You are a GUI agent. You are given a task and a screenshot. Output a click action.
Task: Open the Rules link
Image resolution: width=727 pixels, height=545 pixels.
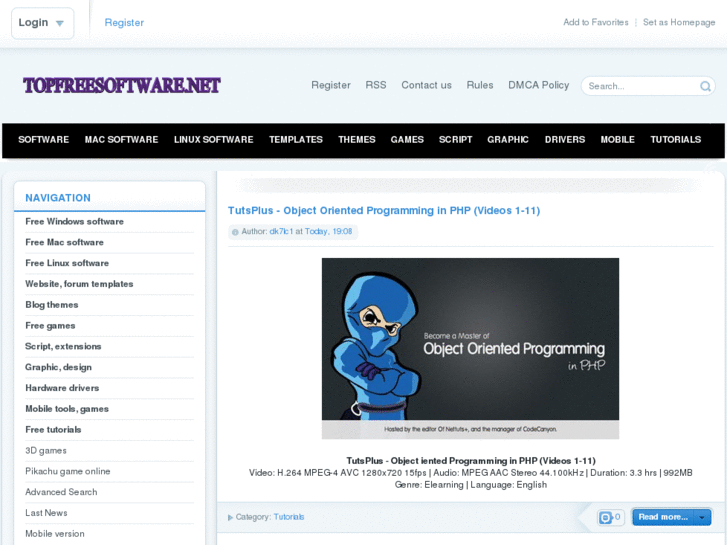480,85
